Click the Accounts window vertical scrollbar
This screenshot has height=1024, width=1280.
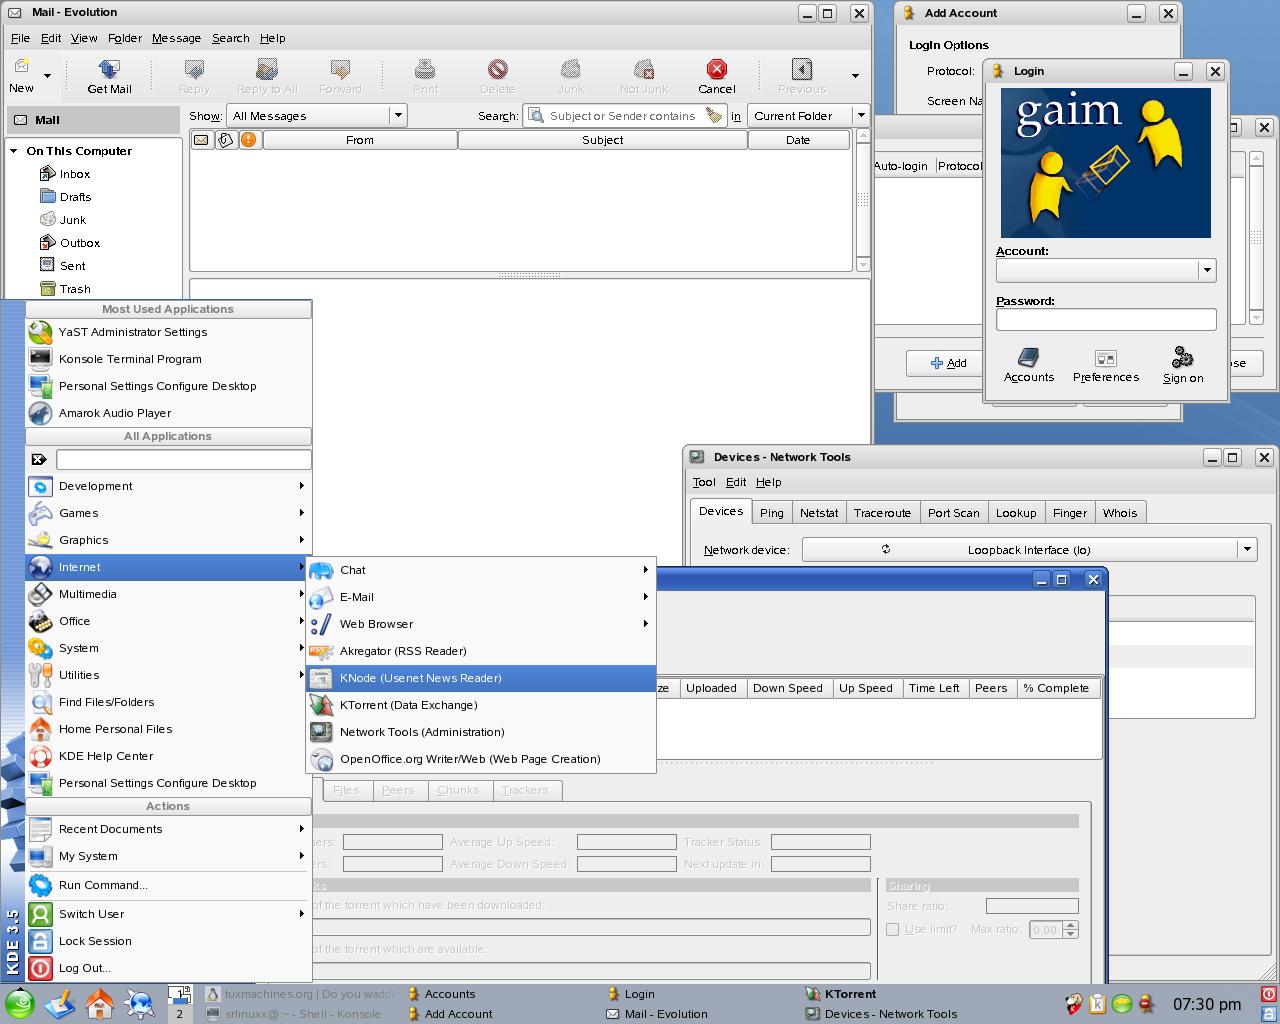[1257, 238]
